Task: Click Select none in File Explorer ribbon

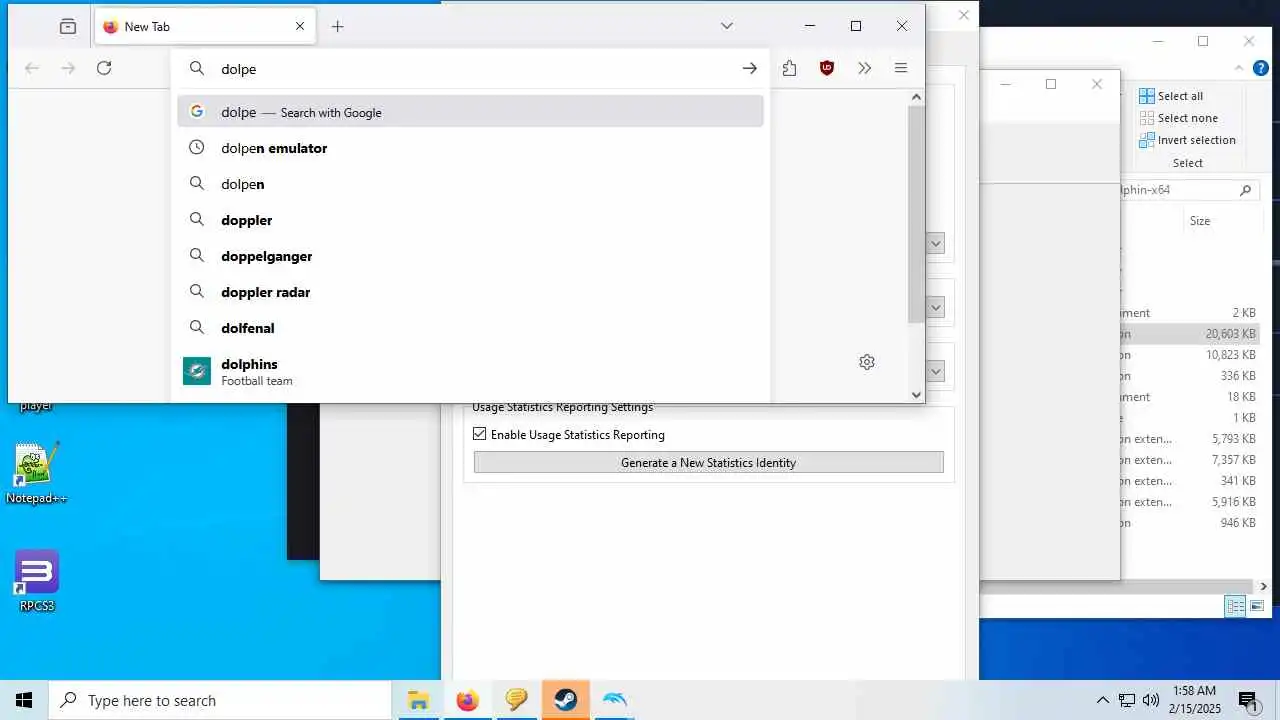Action: point(1179,118)
